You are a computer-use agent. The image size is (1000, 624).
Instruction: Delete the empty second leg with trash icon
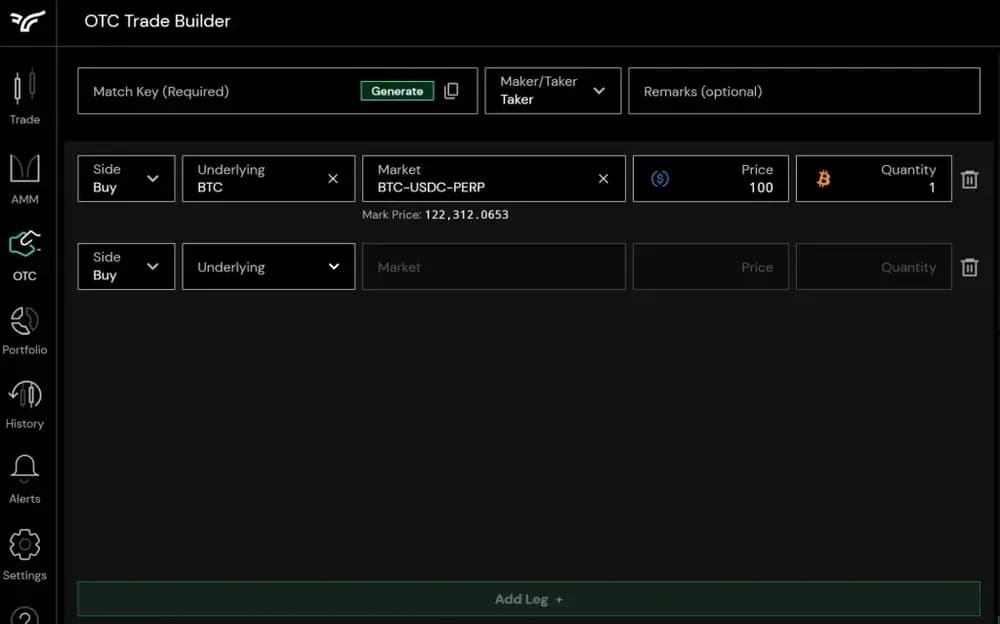(x=969, y=267)
